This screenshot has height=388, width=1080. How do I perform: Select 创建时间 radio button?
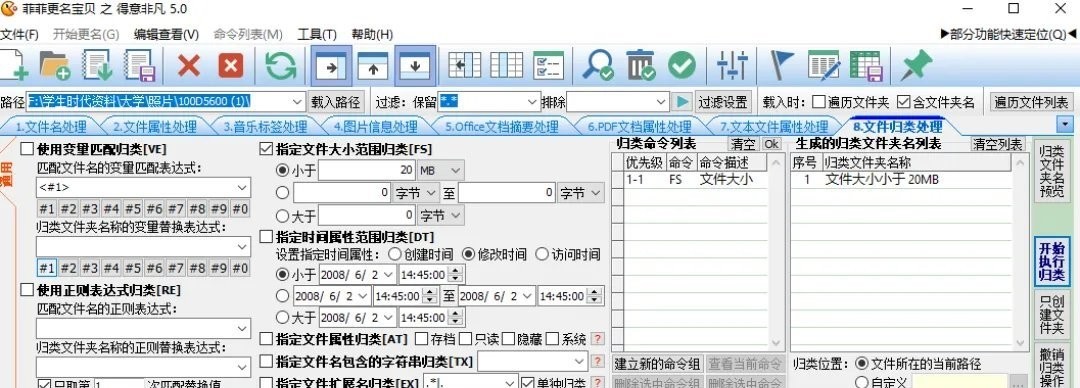[x=395, y=254]
